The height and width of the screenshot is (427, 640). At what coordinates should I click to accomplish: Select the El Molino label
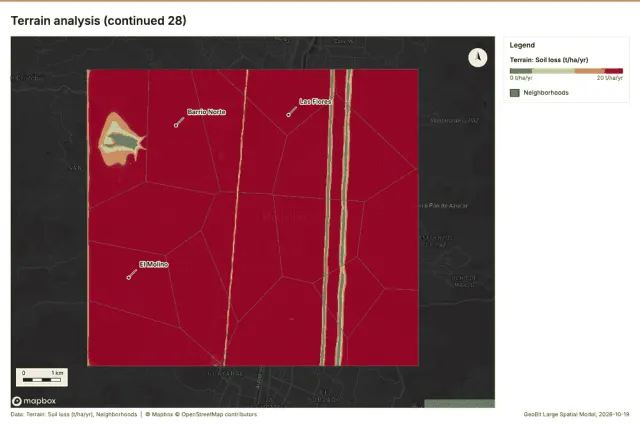(153, 265)
